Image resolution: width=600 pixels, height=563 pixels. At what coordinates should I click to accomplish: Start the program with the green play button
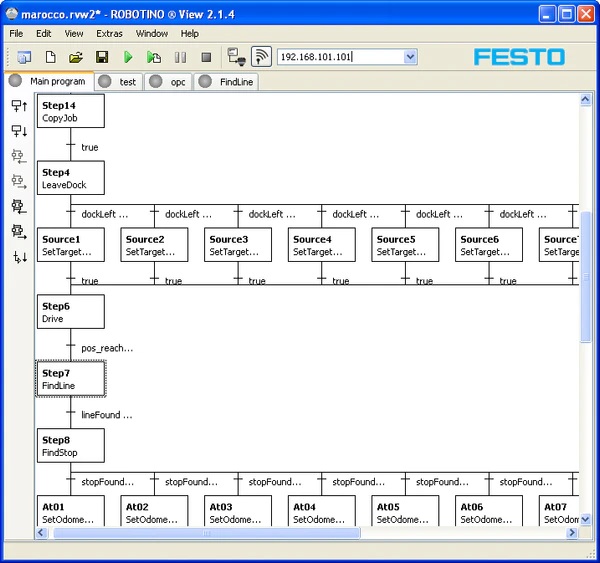click(x=128, y=58)
